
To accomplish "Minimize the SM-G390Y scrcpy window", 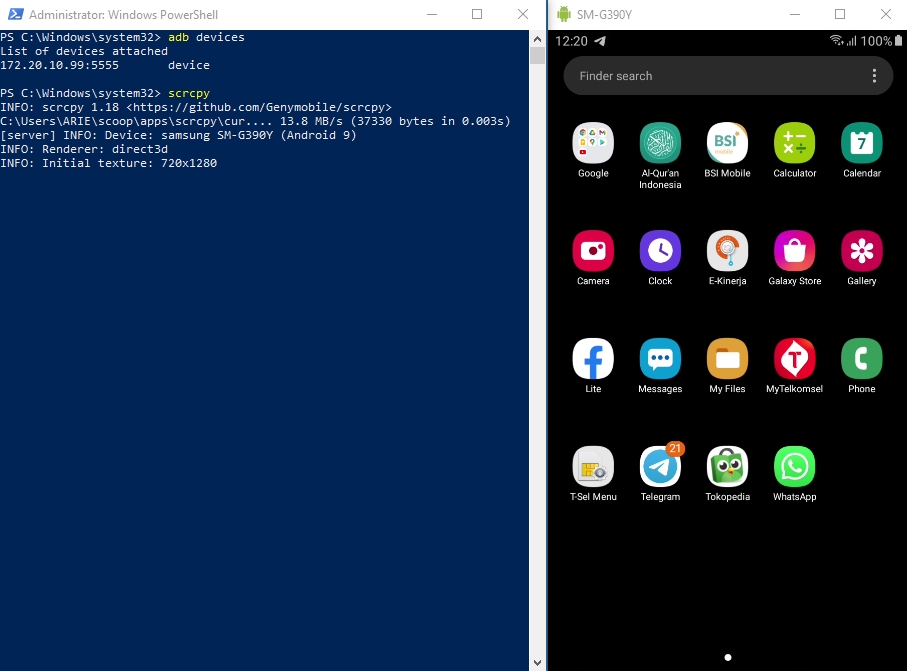I will click(795, 14).
